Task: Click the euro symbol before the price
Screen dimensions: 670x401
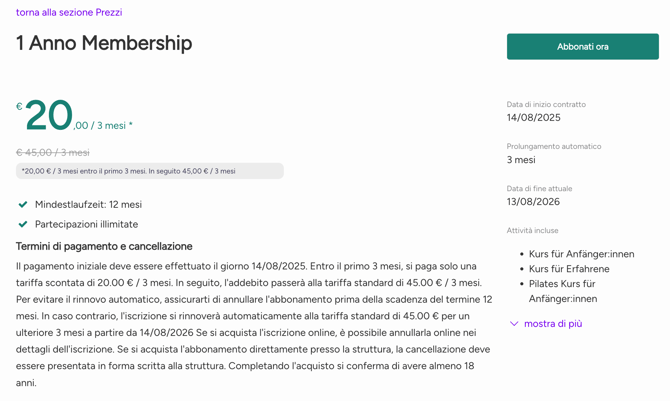Action: click(x=19, y=107)
